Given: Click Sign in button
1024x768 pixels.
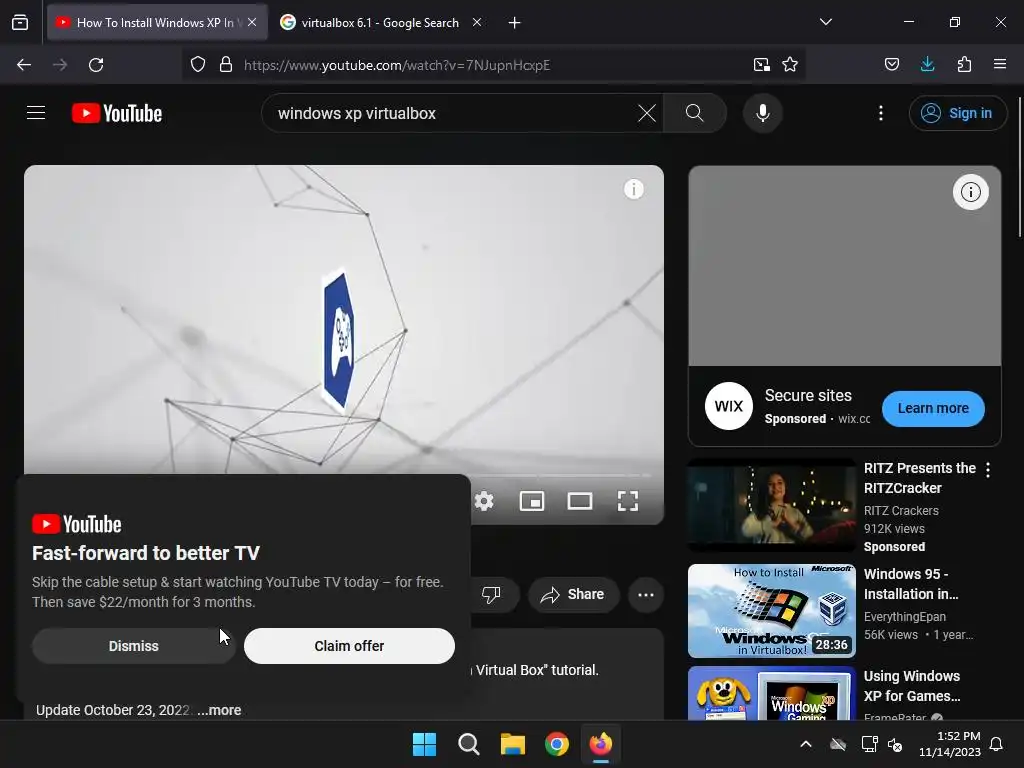Looking at the screenshot, I should [958, 113].
